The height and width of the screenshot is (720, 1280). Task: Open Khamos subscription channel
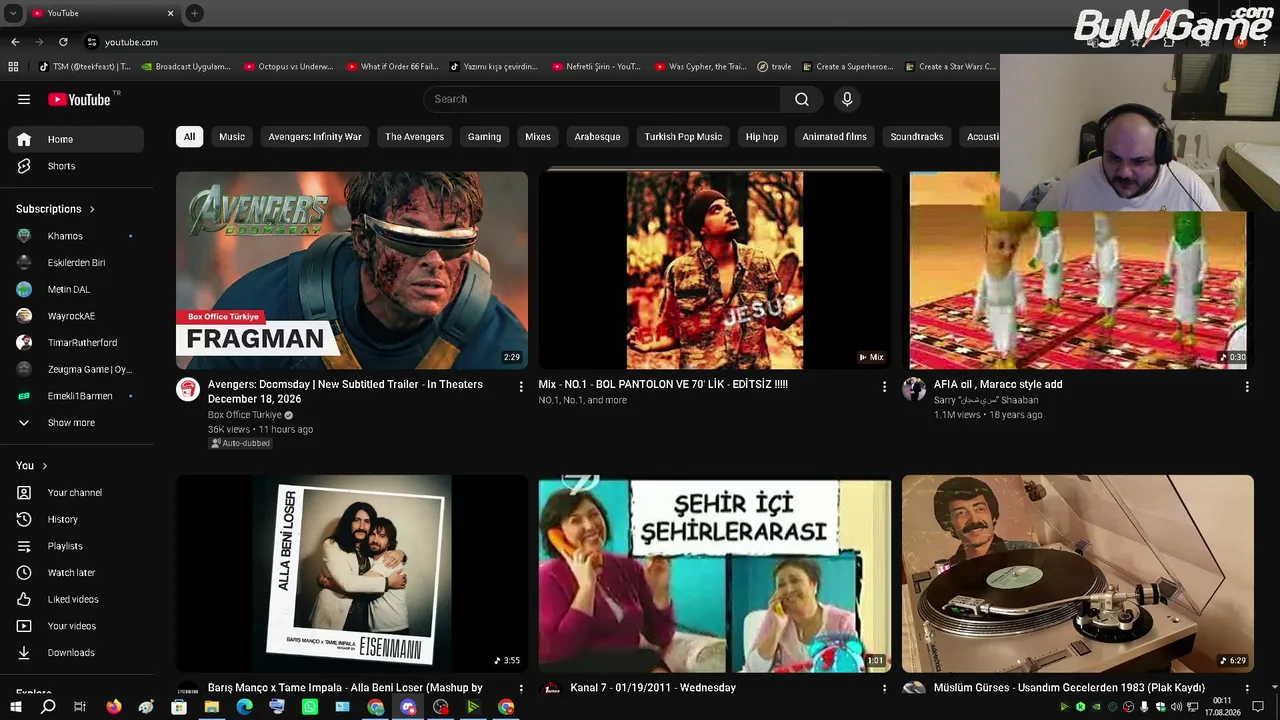coord(76,236)
